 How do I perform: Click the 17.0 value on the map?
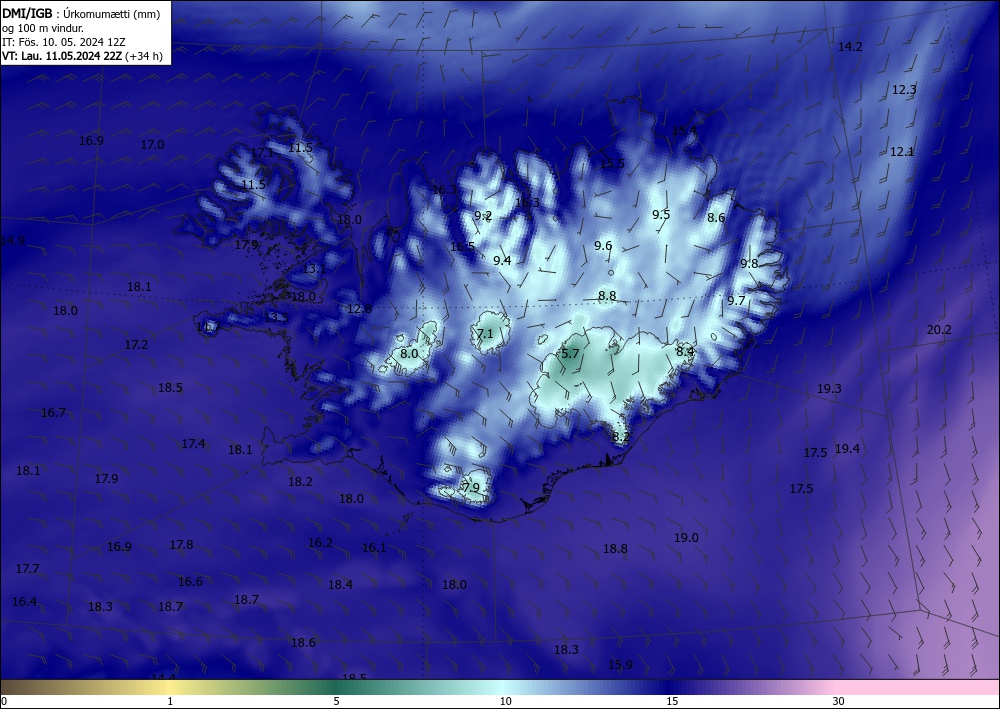coord(152,145)
